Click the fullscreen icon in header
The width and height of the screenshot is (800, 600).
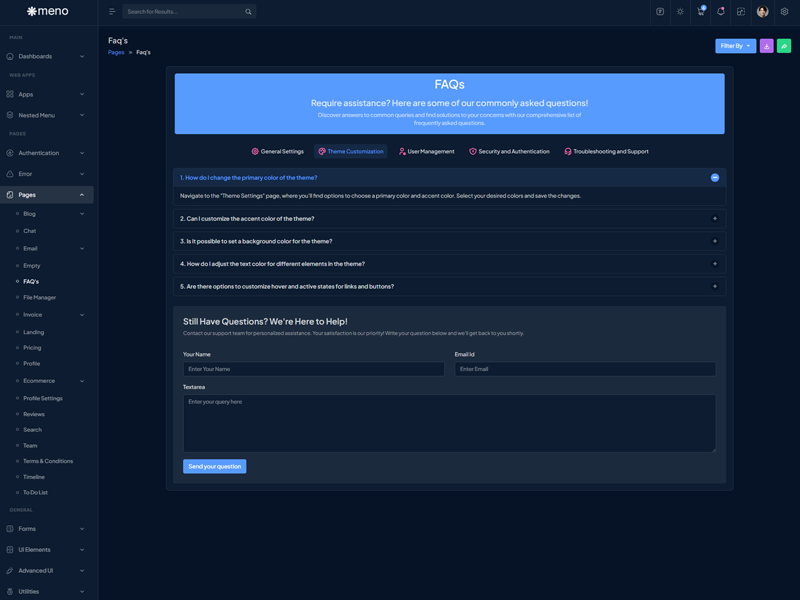pyautogui.click(x=741, y=12)
